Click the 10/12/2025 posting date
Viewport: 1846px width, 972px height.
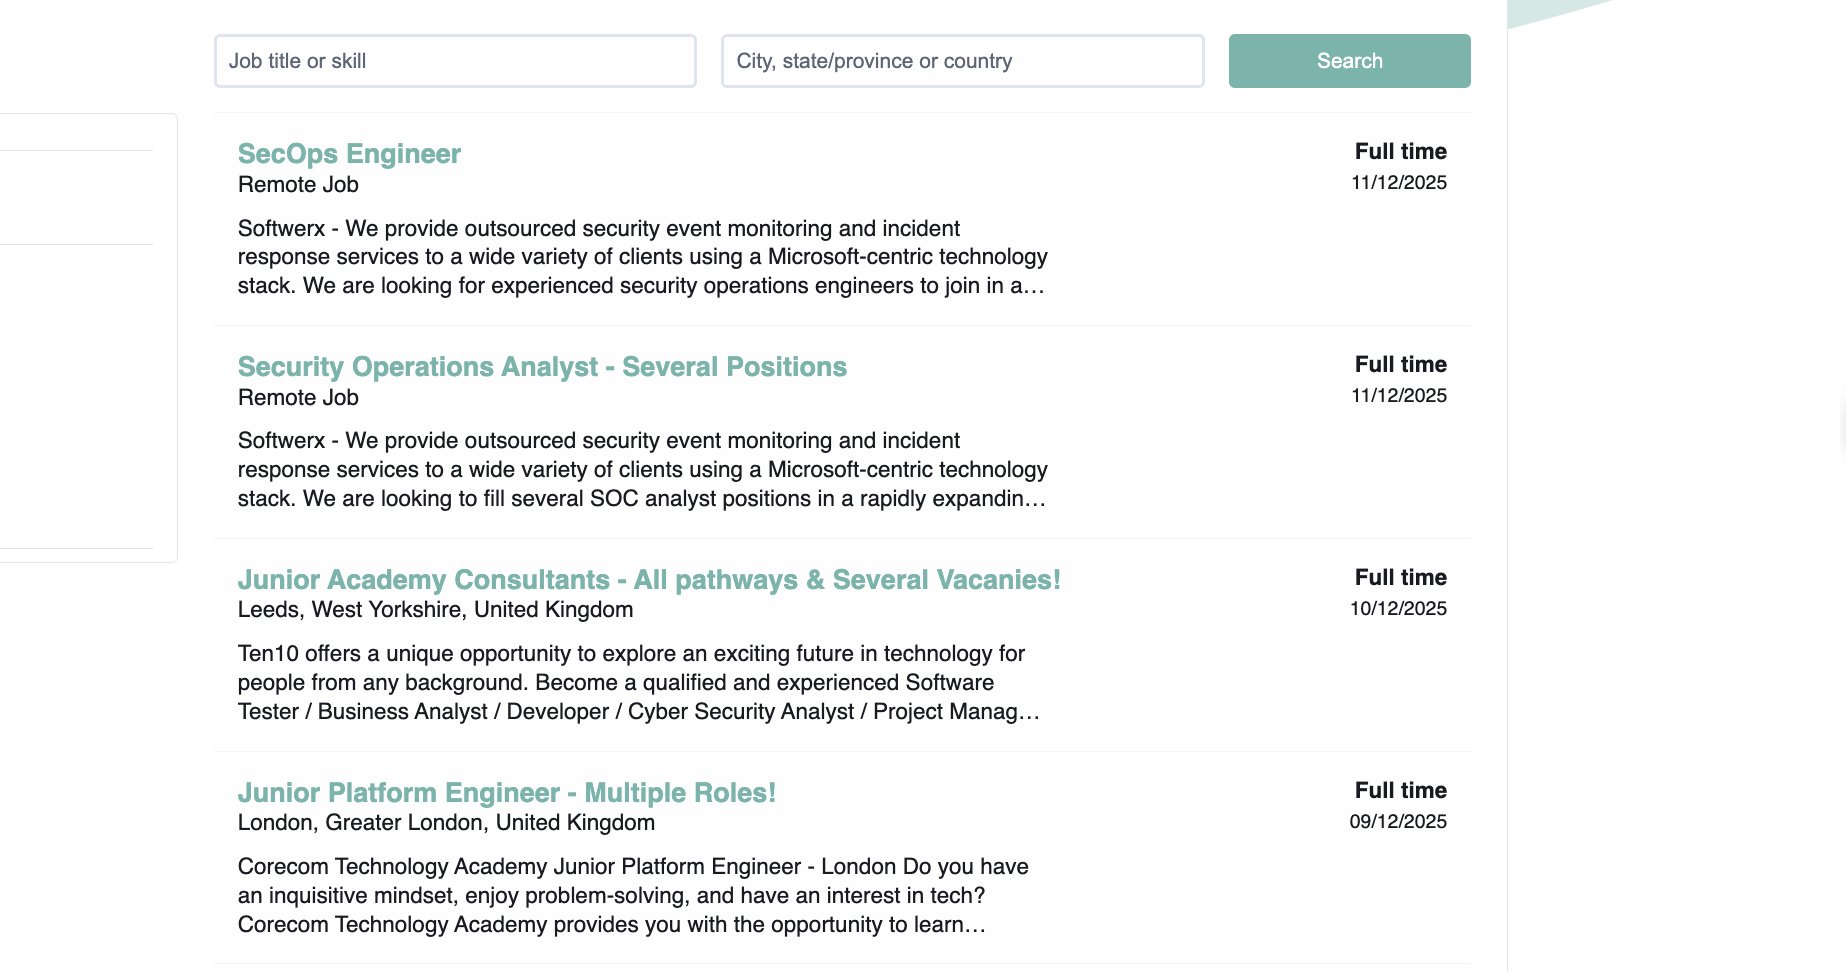pos(1398,609)
